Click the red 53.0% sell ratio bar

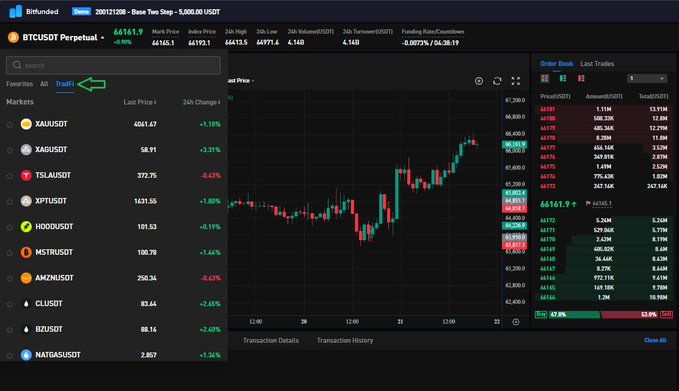coord(630,314)
